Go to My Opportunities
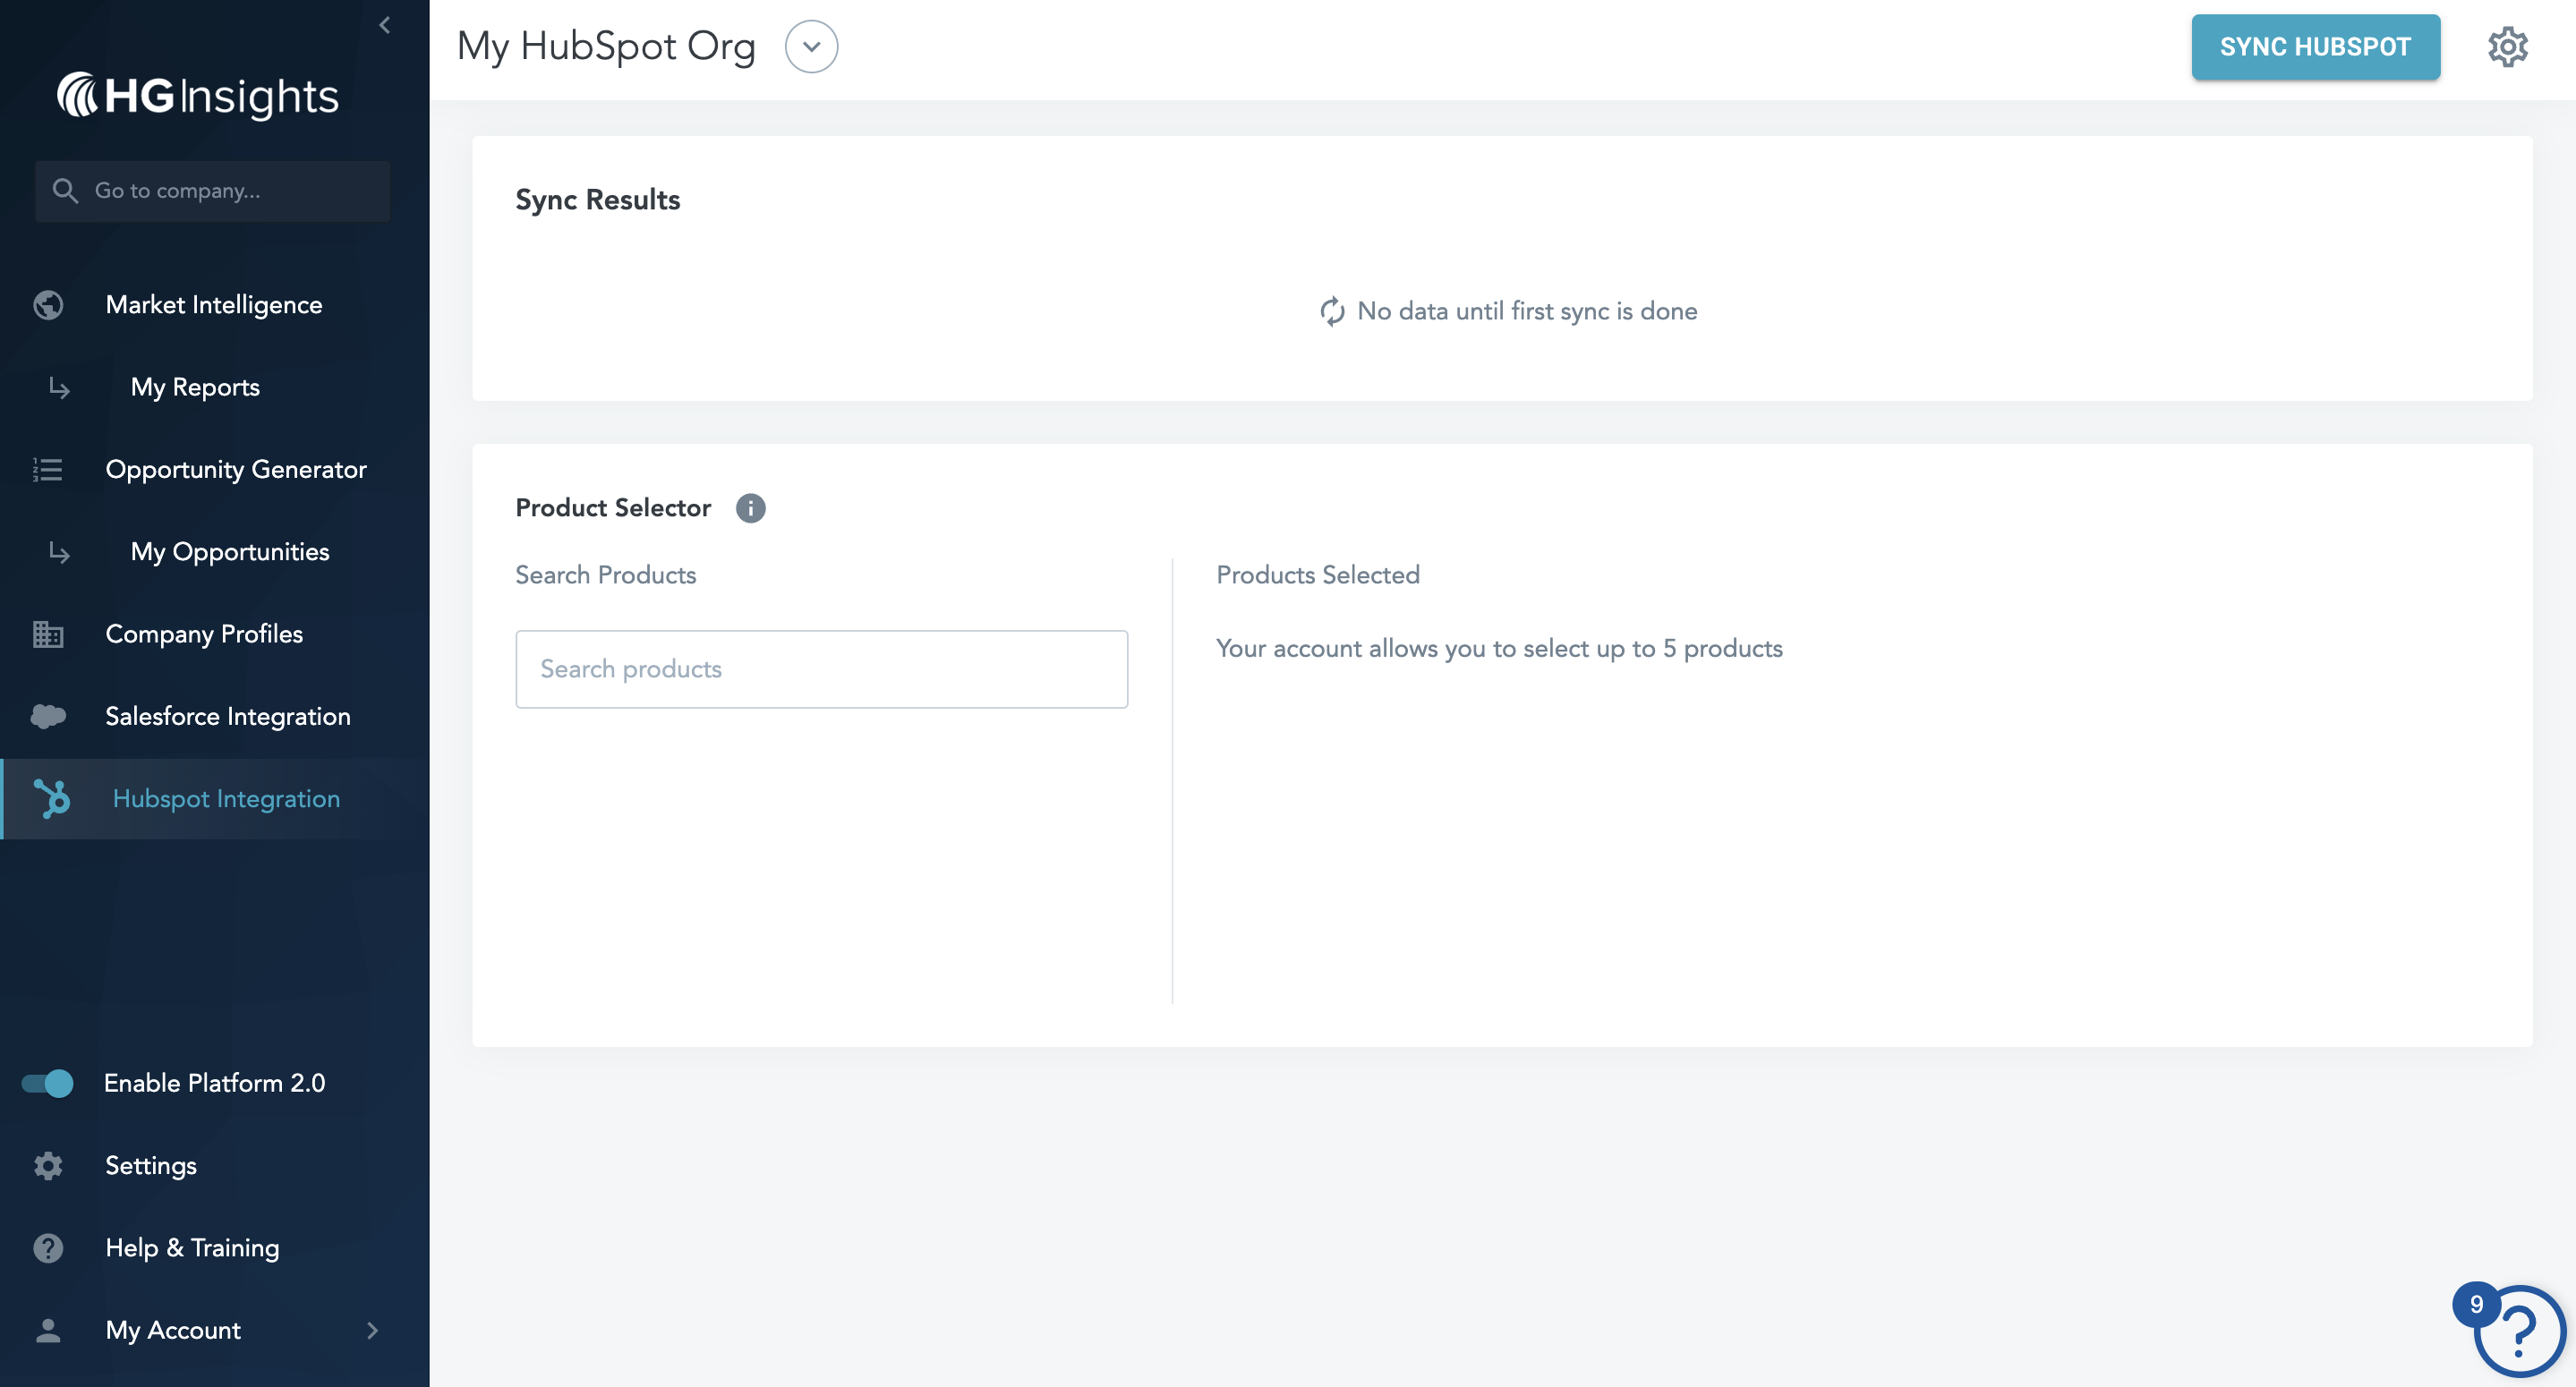The width and height of the screenshot is (2576, 1387). pyautogui.click(x=230, y=552)
